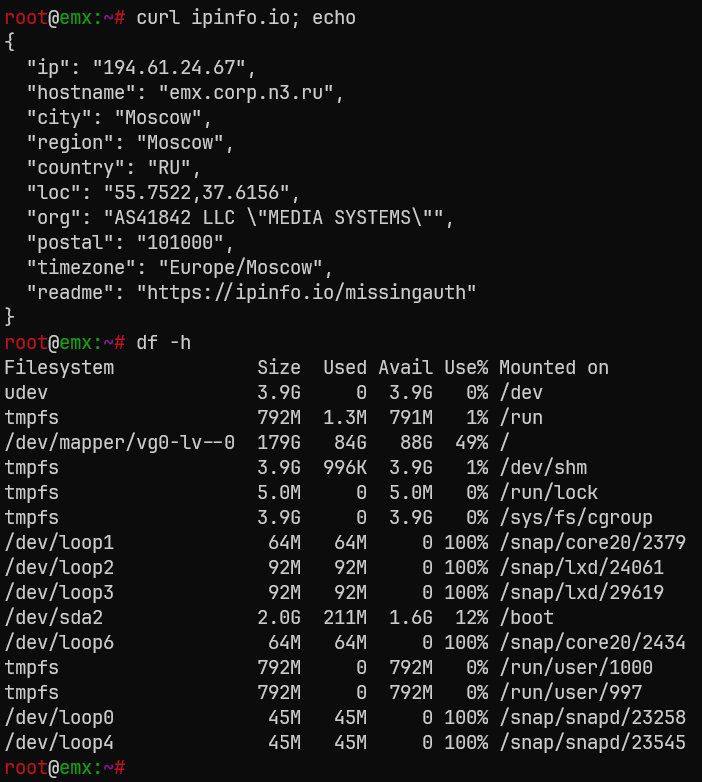This screenshot has width=702, height=782.
Task: Click the /snap/snapd/23545 mount path
Action: coord(592,742)
